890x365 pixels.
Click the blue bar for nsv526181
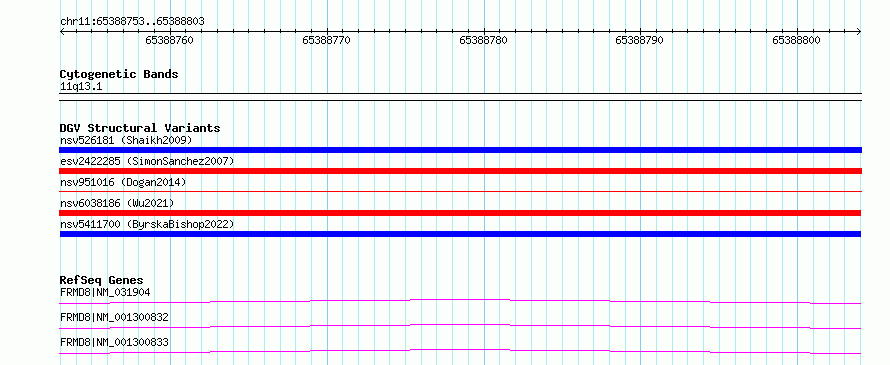click(x=460, y=150)
